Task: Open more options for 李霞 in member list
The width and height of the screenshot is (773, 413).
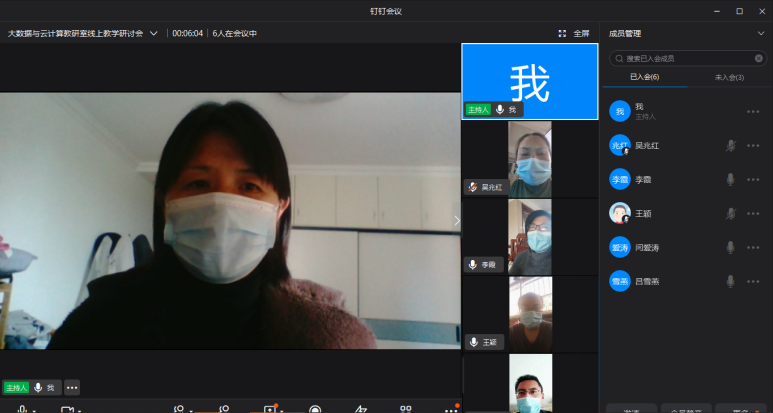Action: pyautogui.click(x=753, y=180)
